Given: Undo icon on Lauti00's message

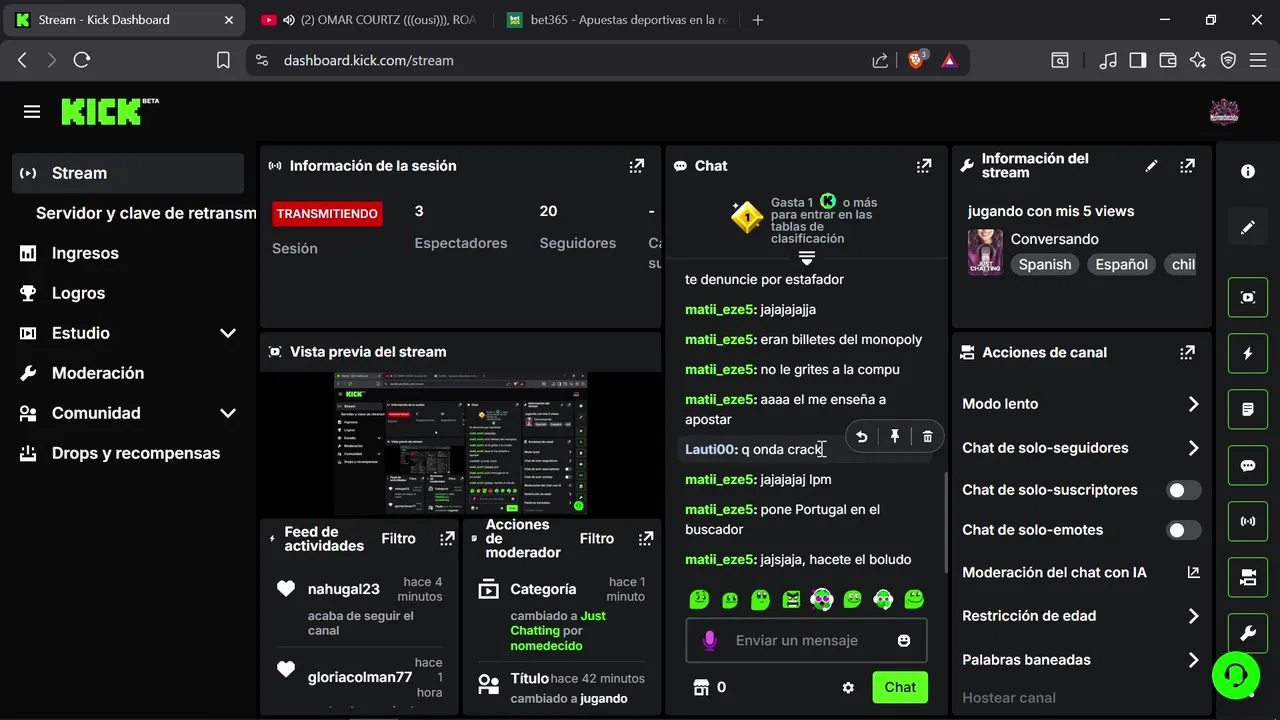Looking at the screenshot, I should tap(862, 436).
